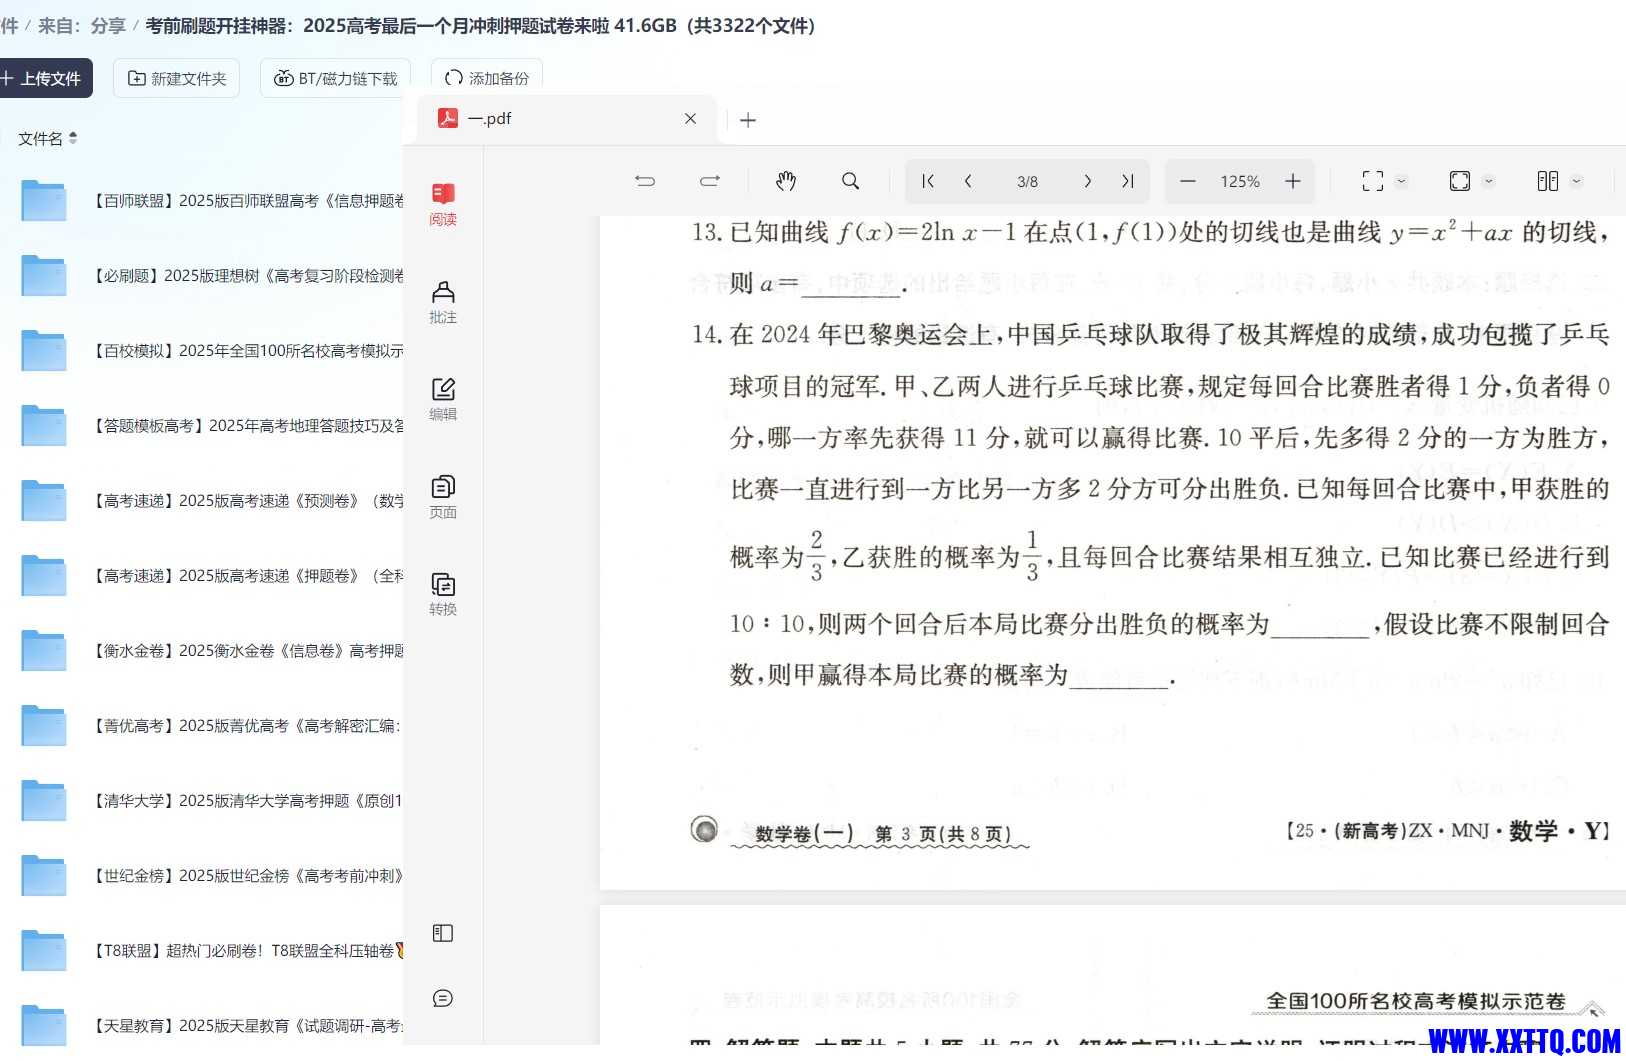Image resolution: width=1626 pixels, height=1061 pixels.
Task: Open the 【百师联盟】2025版 folder
Action: (x=248, y=200)
